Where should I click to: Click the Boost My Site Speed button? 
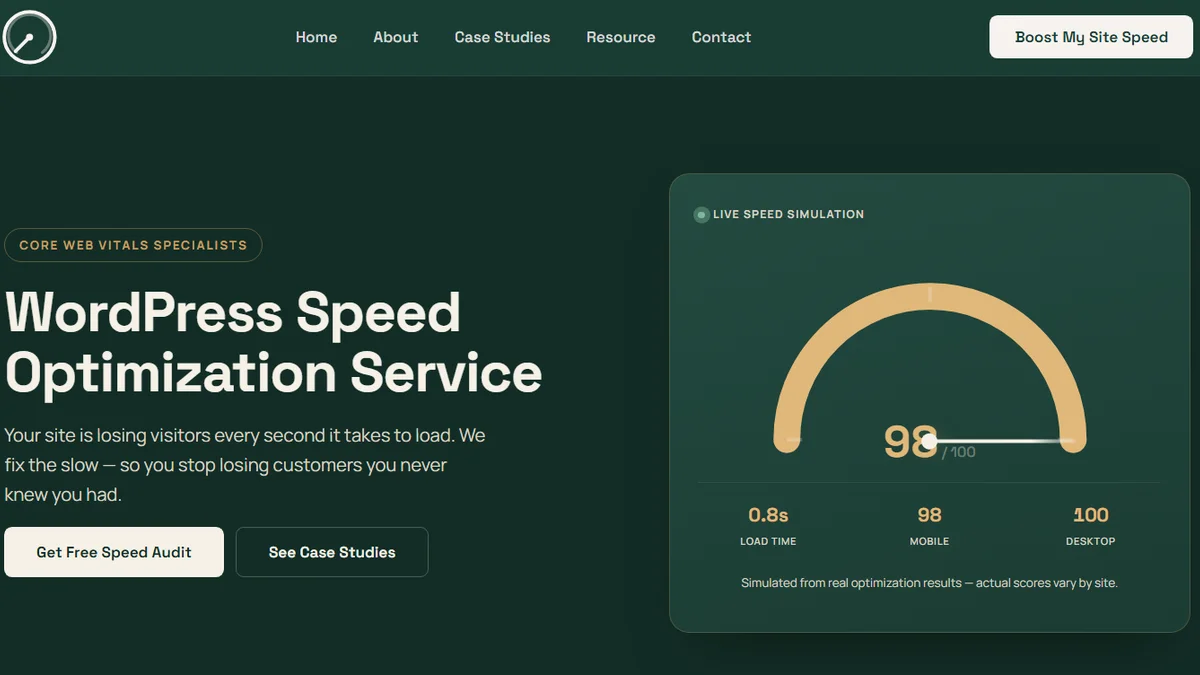point(1091,37)
